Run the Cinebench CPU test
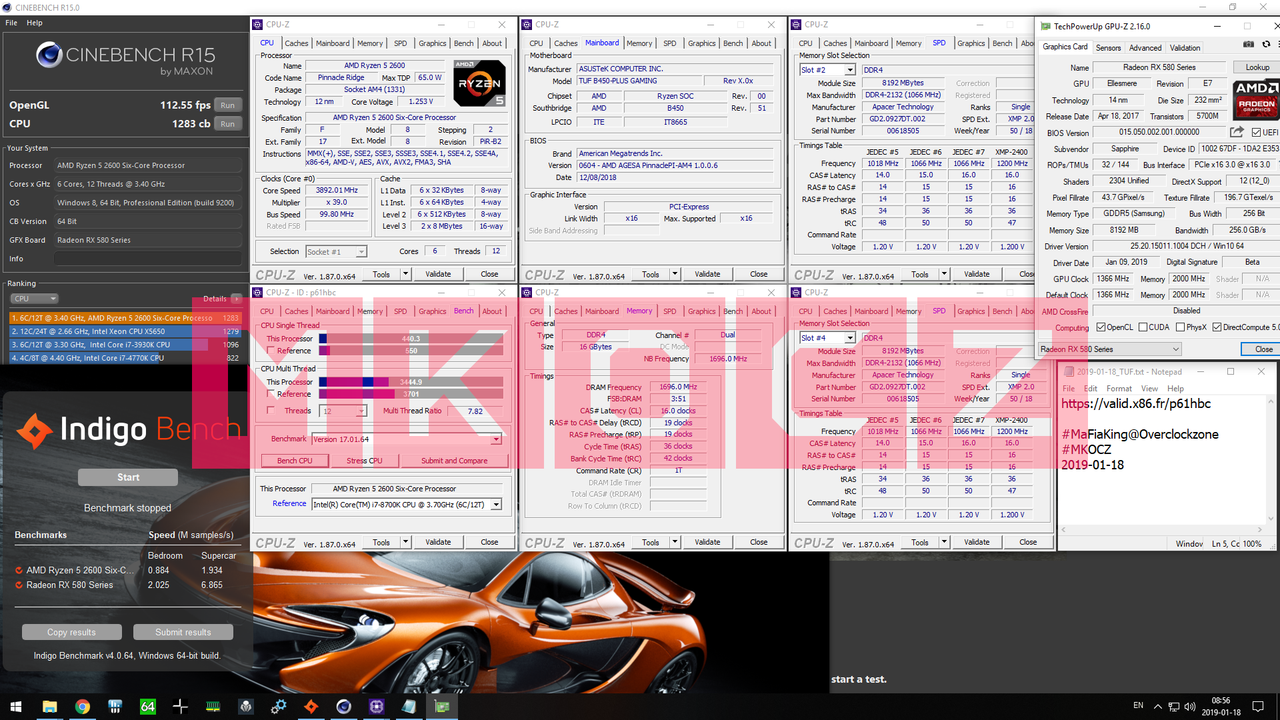Image resolution: width=1280 pixels, height=720 pixels. coord(228,124)
